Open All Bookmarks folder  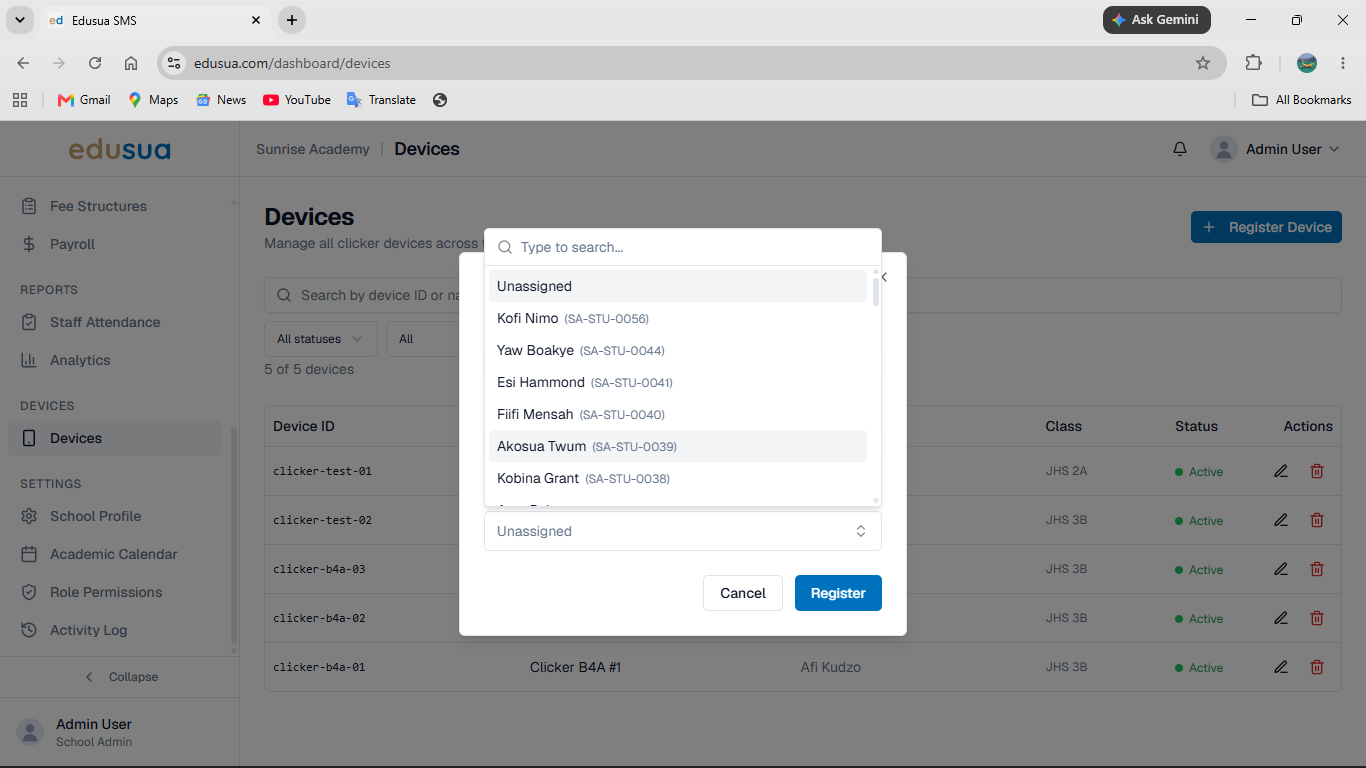1302,100
